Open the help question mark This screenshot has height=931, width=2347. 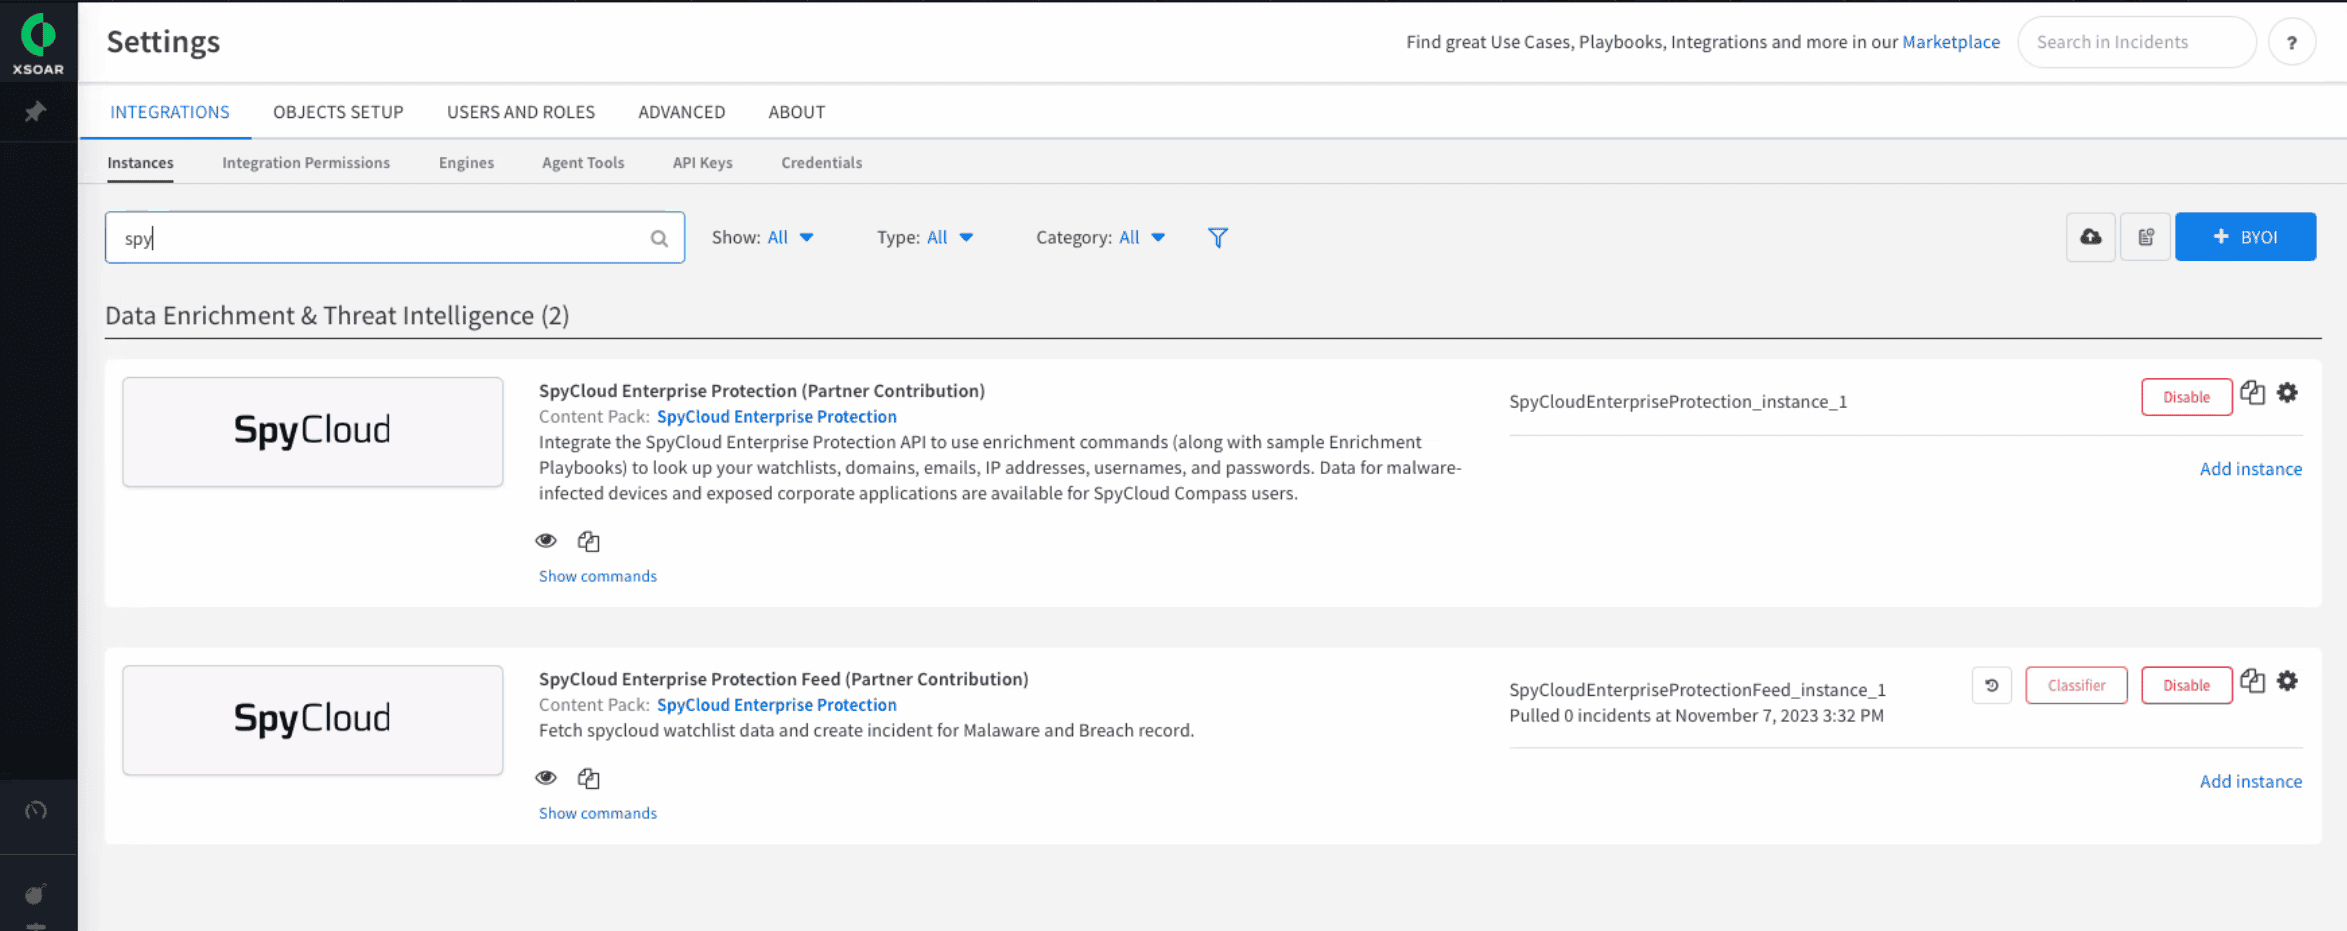(x=2292, y=42)
